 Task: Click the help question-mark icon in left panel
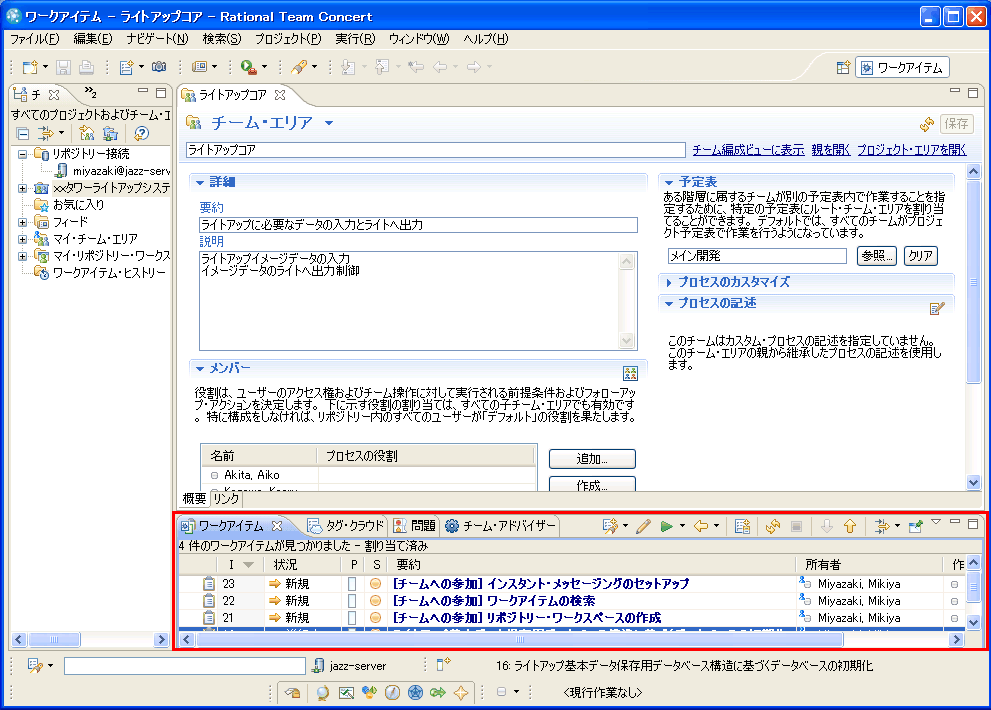pos(142,133)
